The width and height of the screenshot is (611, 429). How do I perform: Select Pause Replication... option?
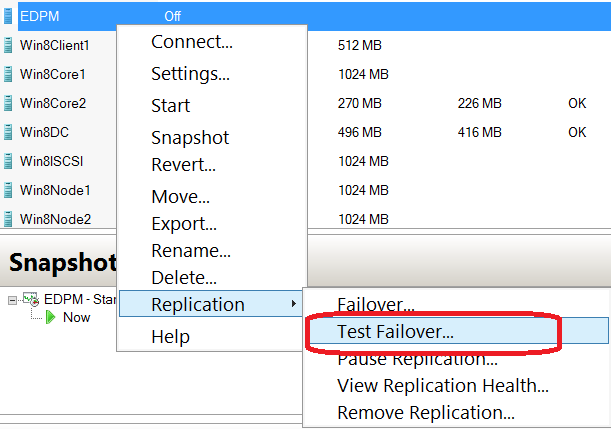[x=417, y=358]
